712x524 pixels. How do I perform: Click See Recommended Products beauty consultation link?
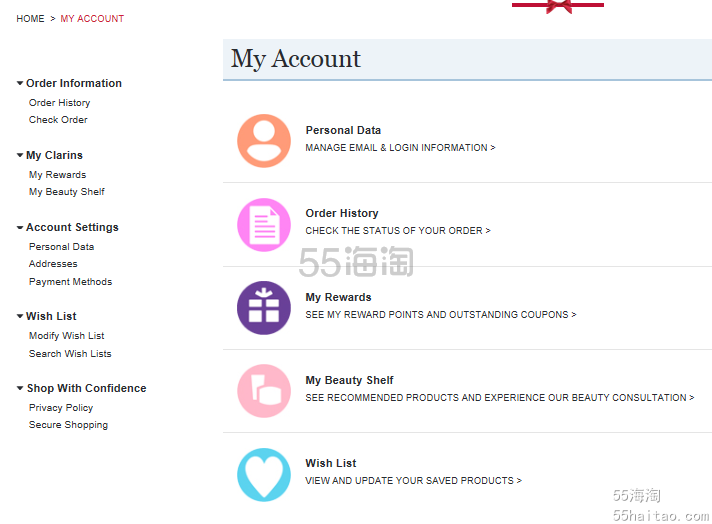[499, 398]
